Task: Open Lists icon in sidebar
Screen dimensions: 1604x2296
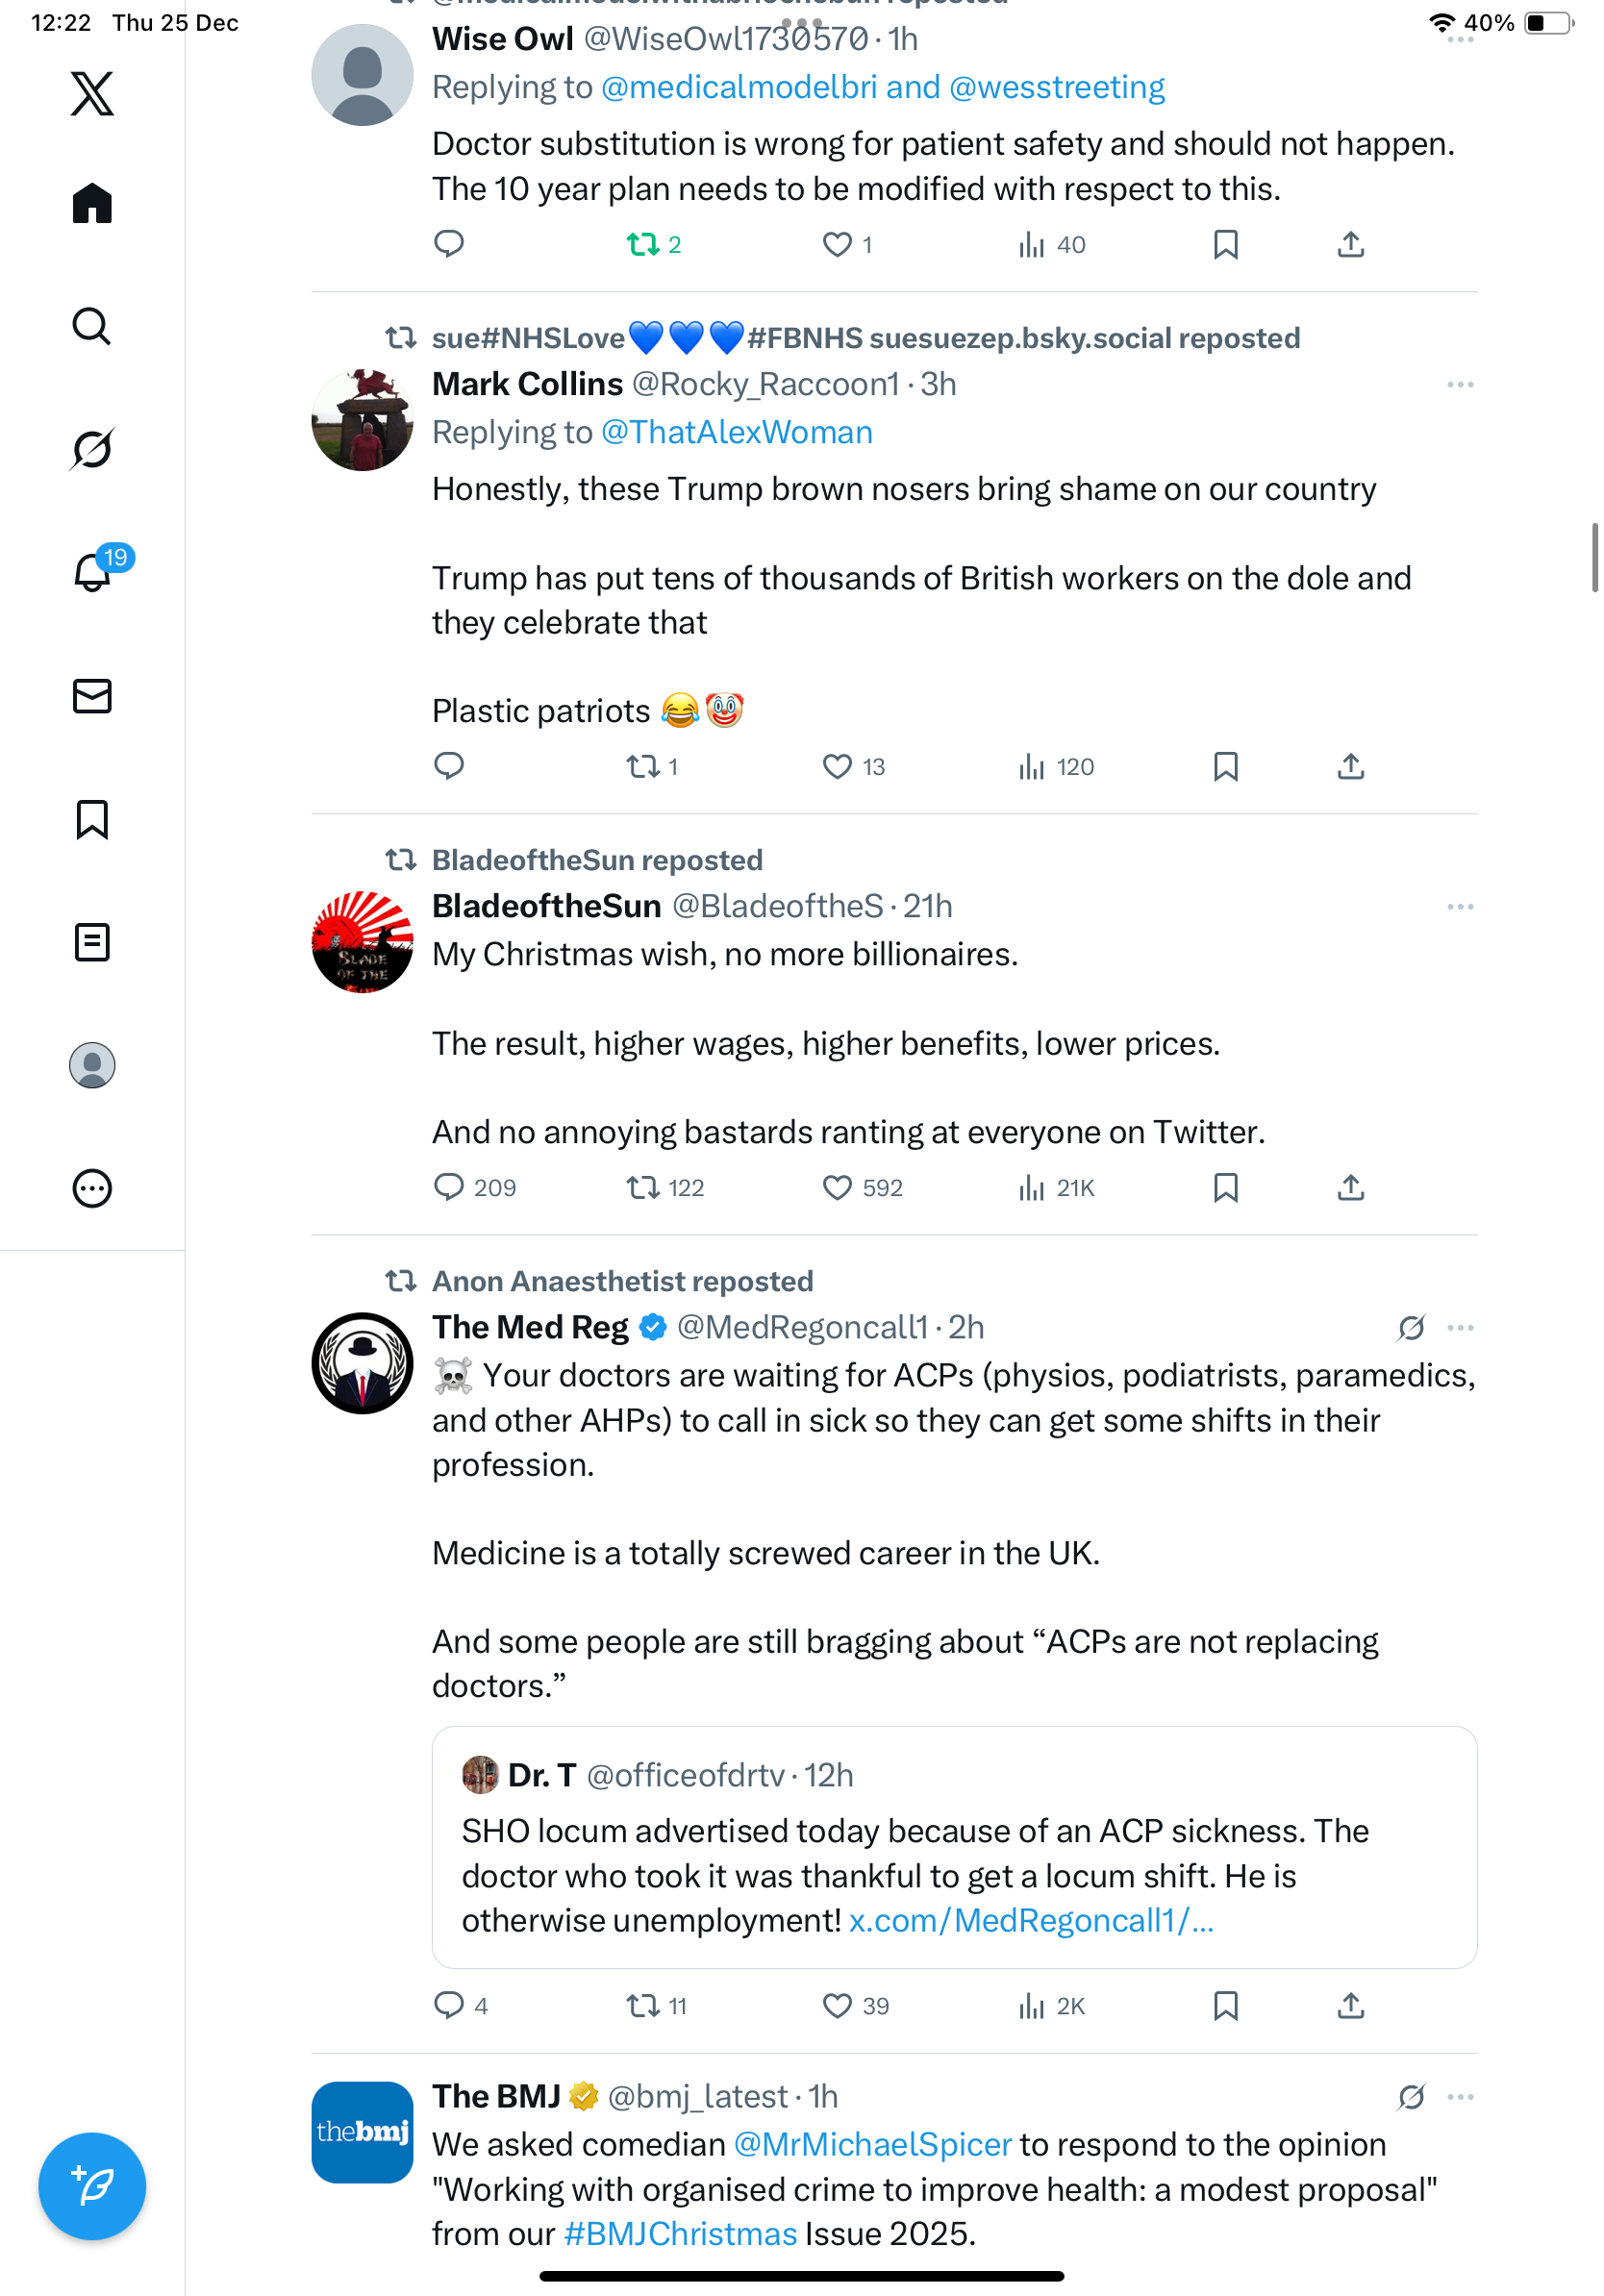Action: [x=92, y=942]
